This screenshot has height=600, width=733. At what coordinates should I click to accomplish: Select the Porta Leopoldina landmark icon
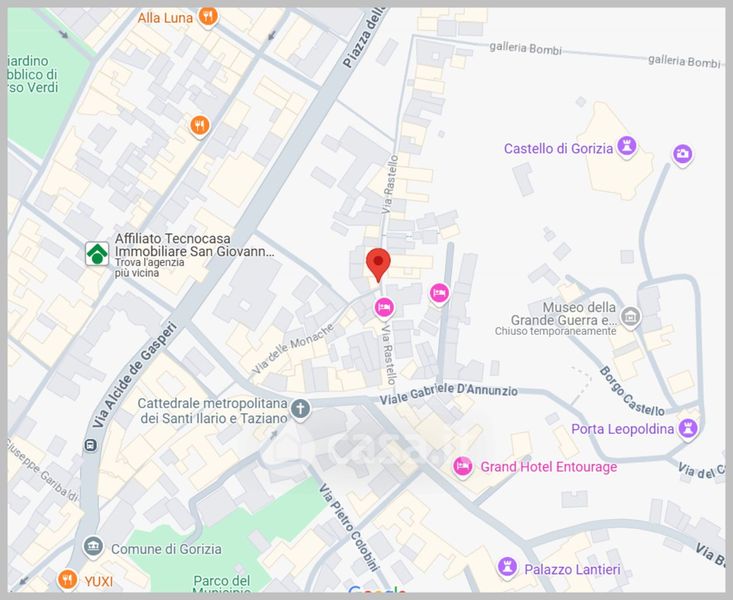pyautogui.click(x=688, y=428)
